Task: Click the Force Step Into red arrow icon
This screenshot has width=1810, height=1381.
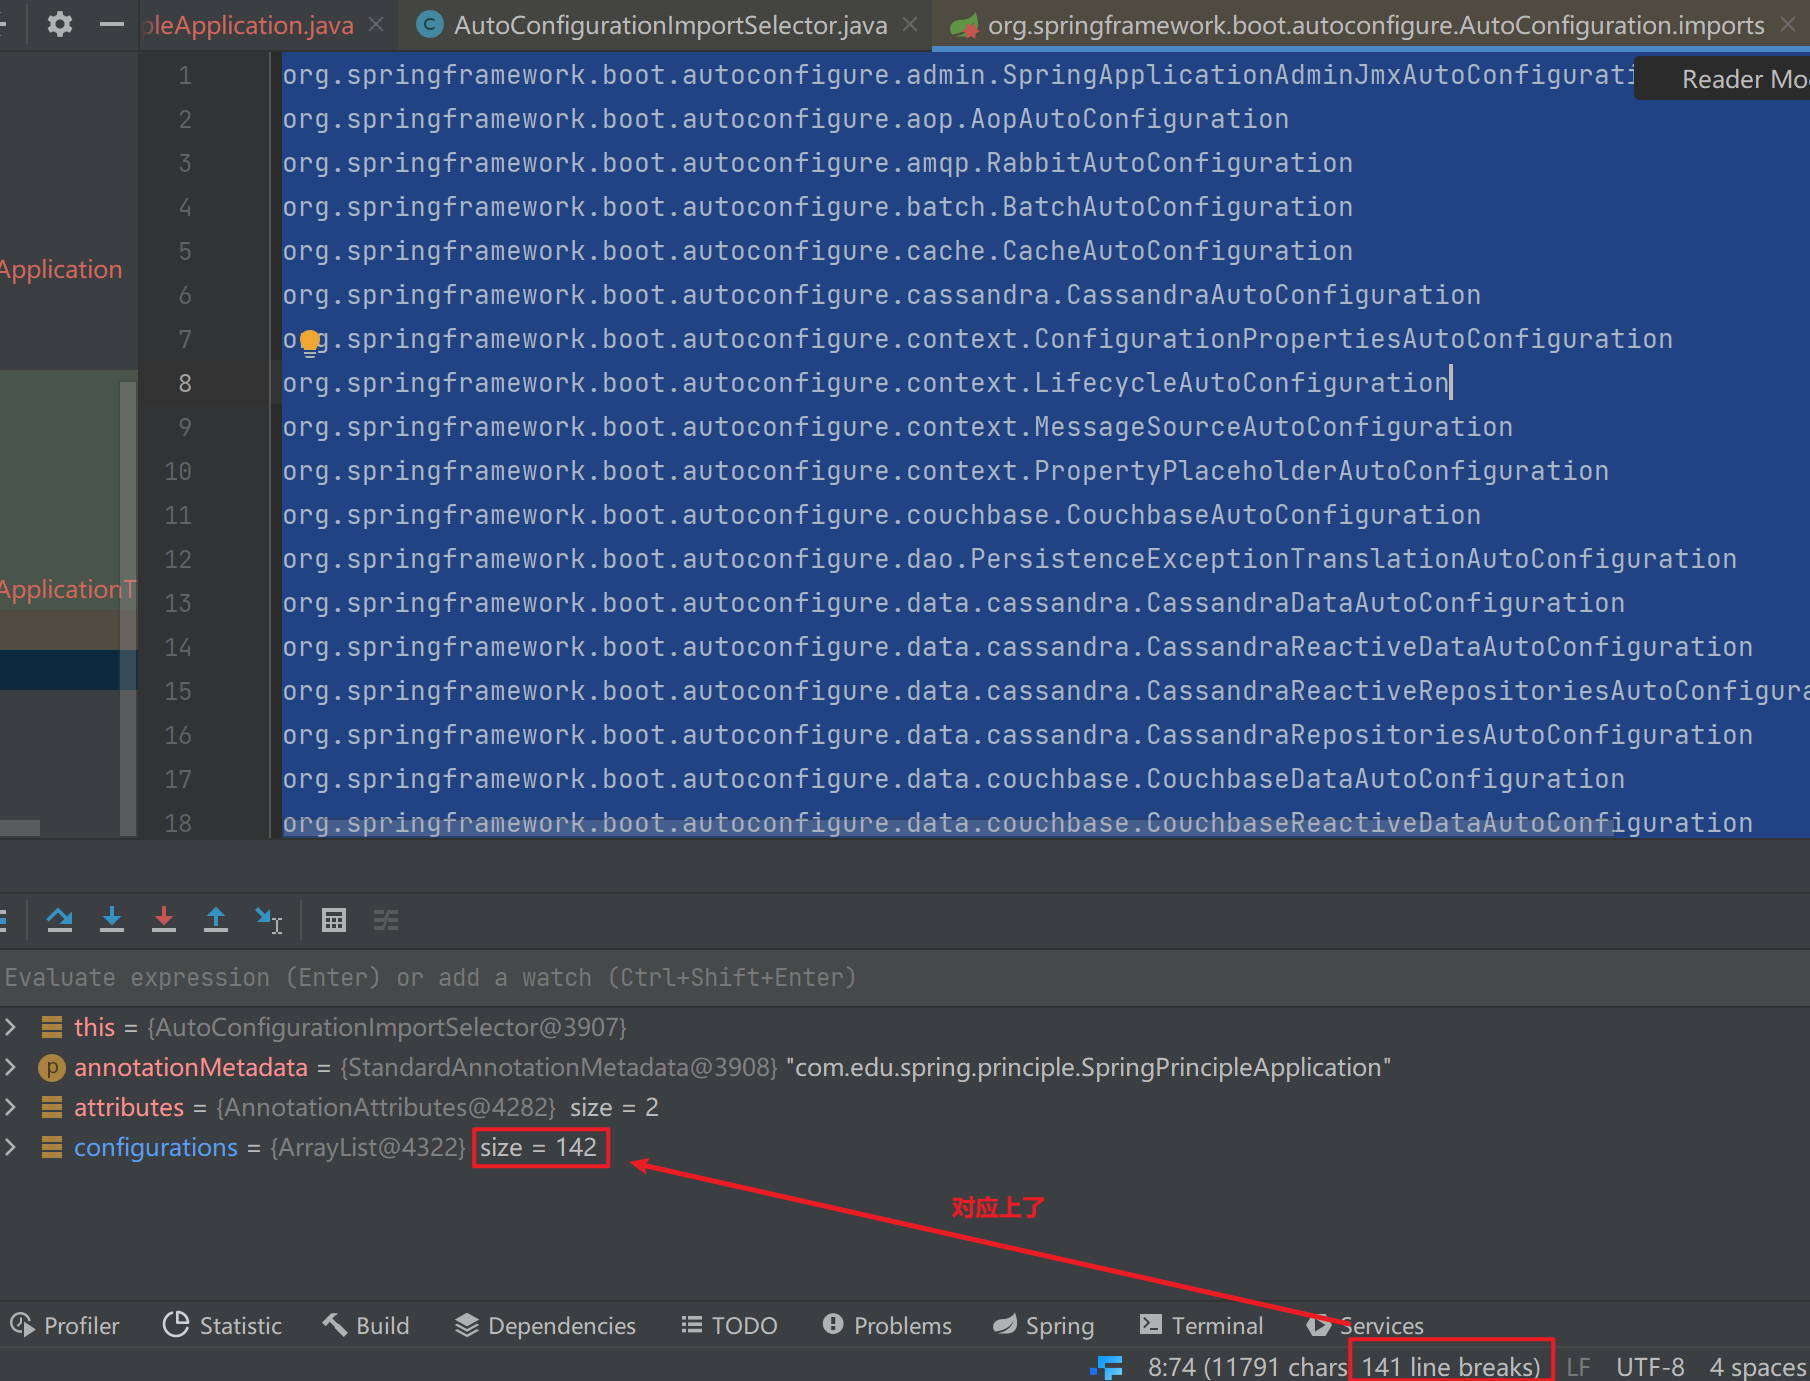Action: 164,919
